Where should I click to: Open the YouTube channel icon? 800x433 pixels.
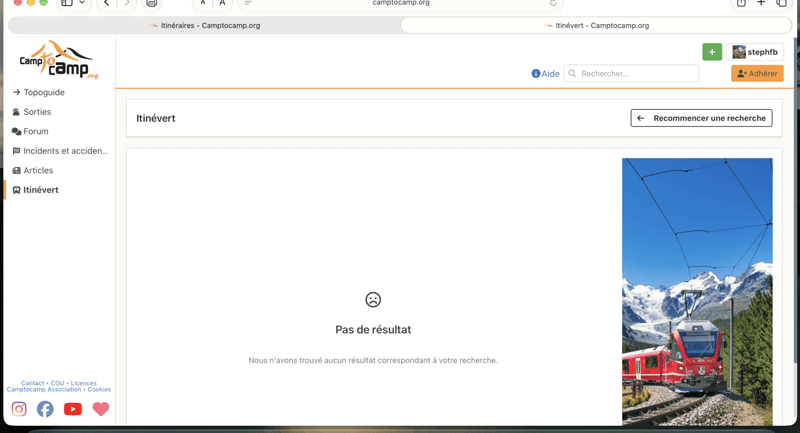(x=73, y=409)
